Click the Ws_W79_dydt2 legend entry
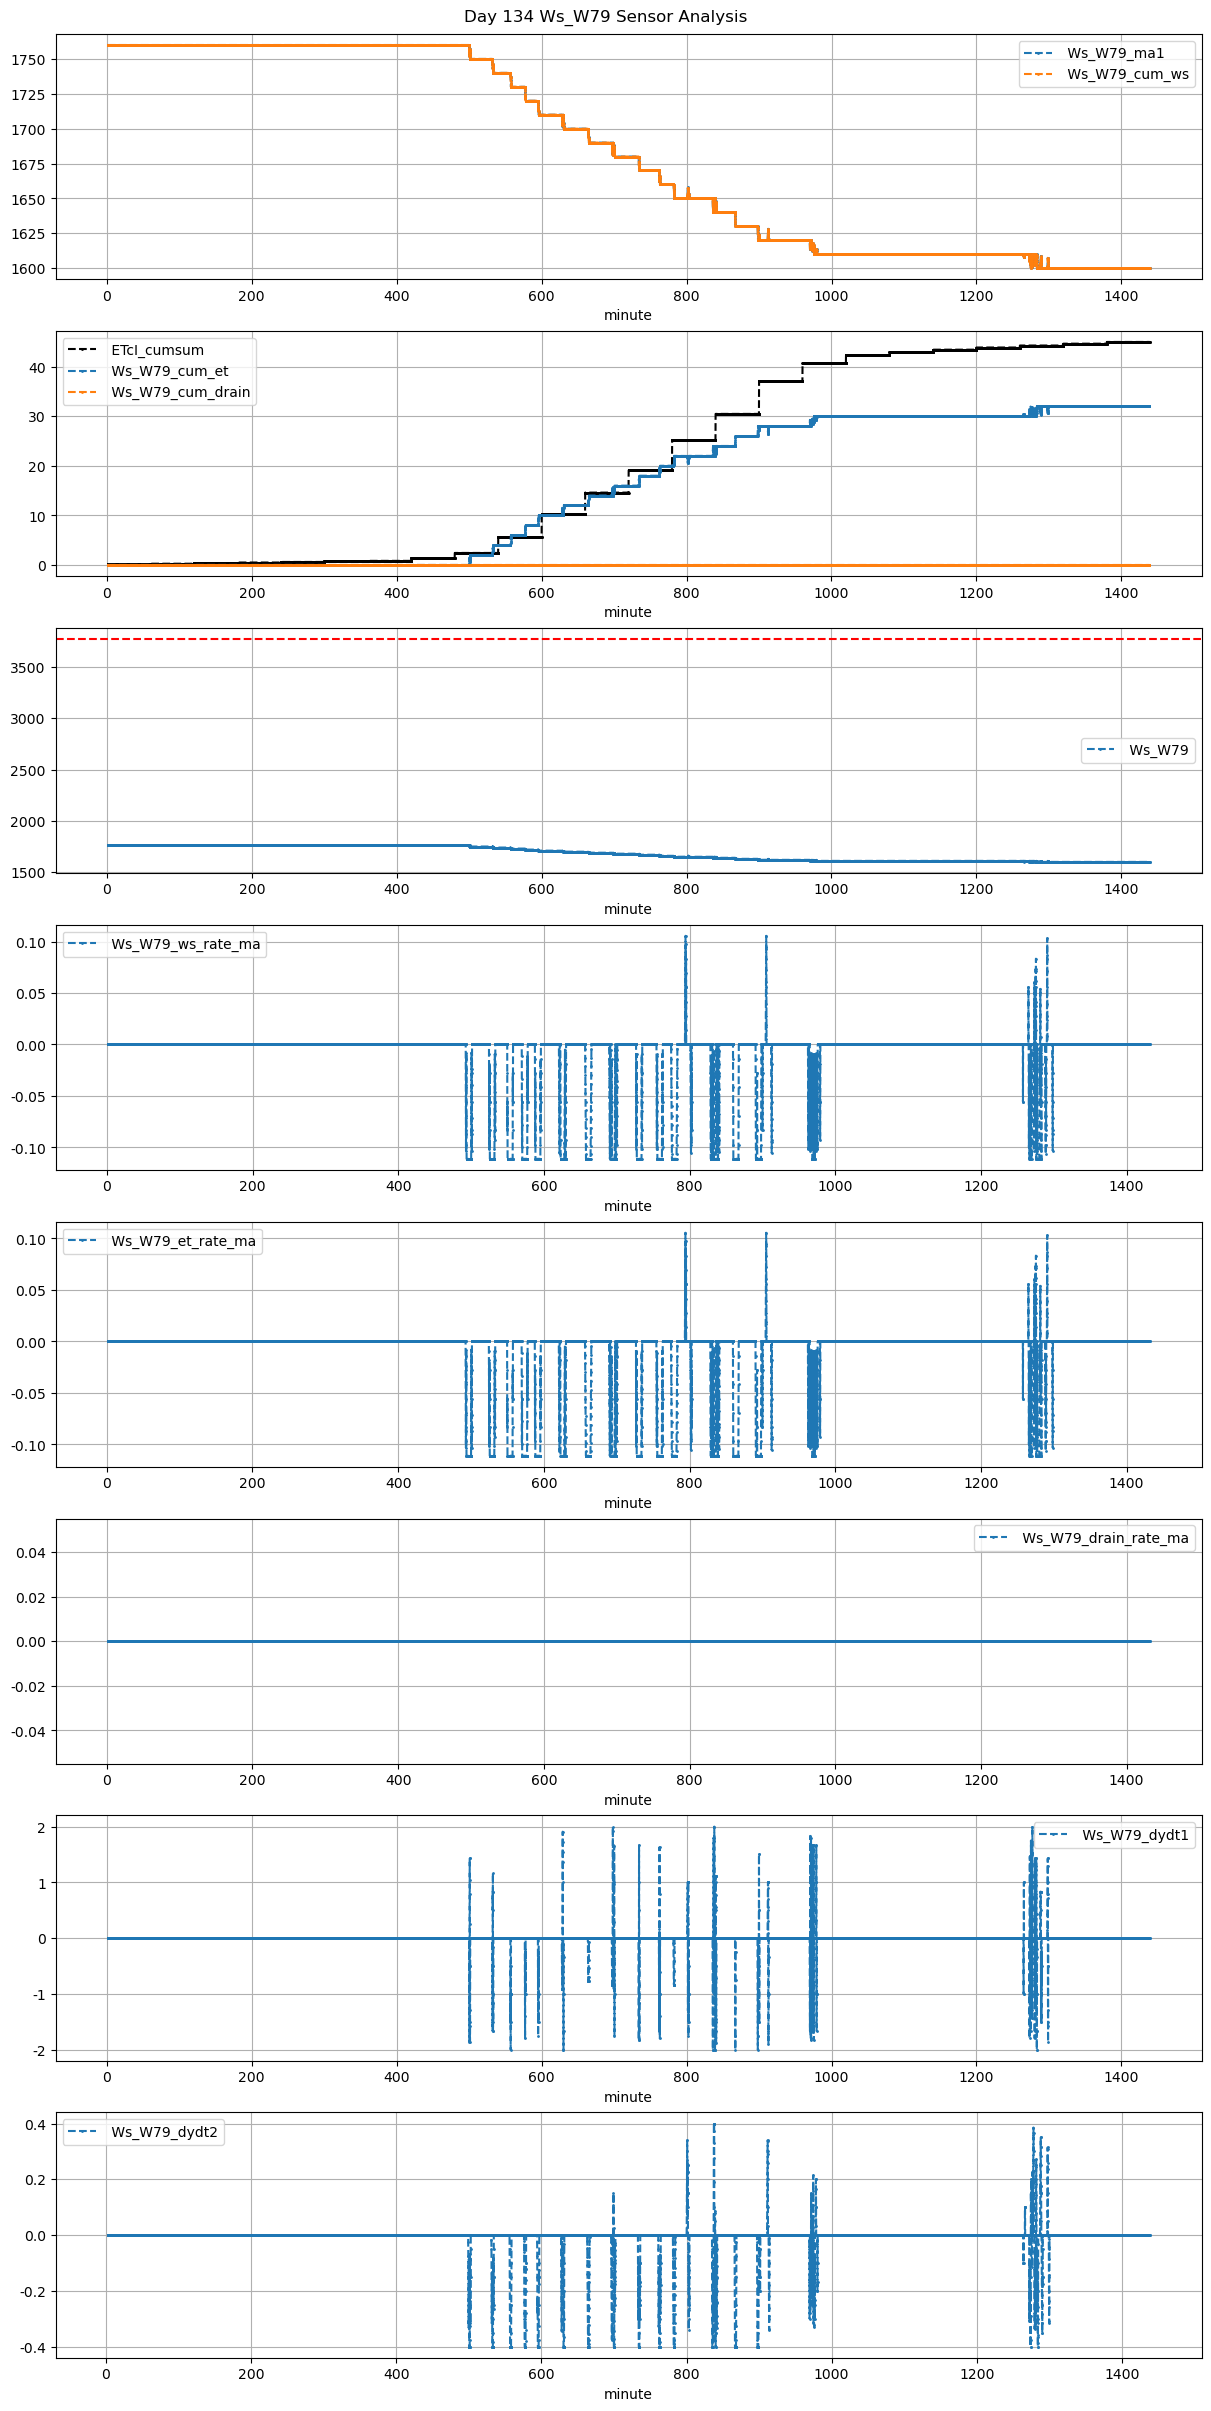 (164, 2132)
